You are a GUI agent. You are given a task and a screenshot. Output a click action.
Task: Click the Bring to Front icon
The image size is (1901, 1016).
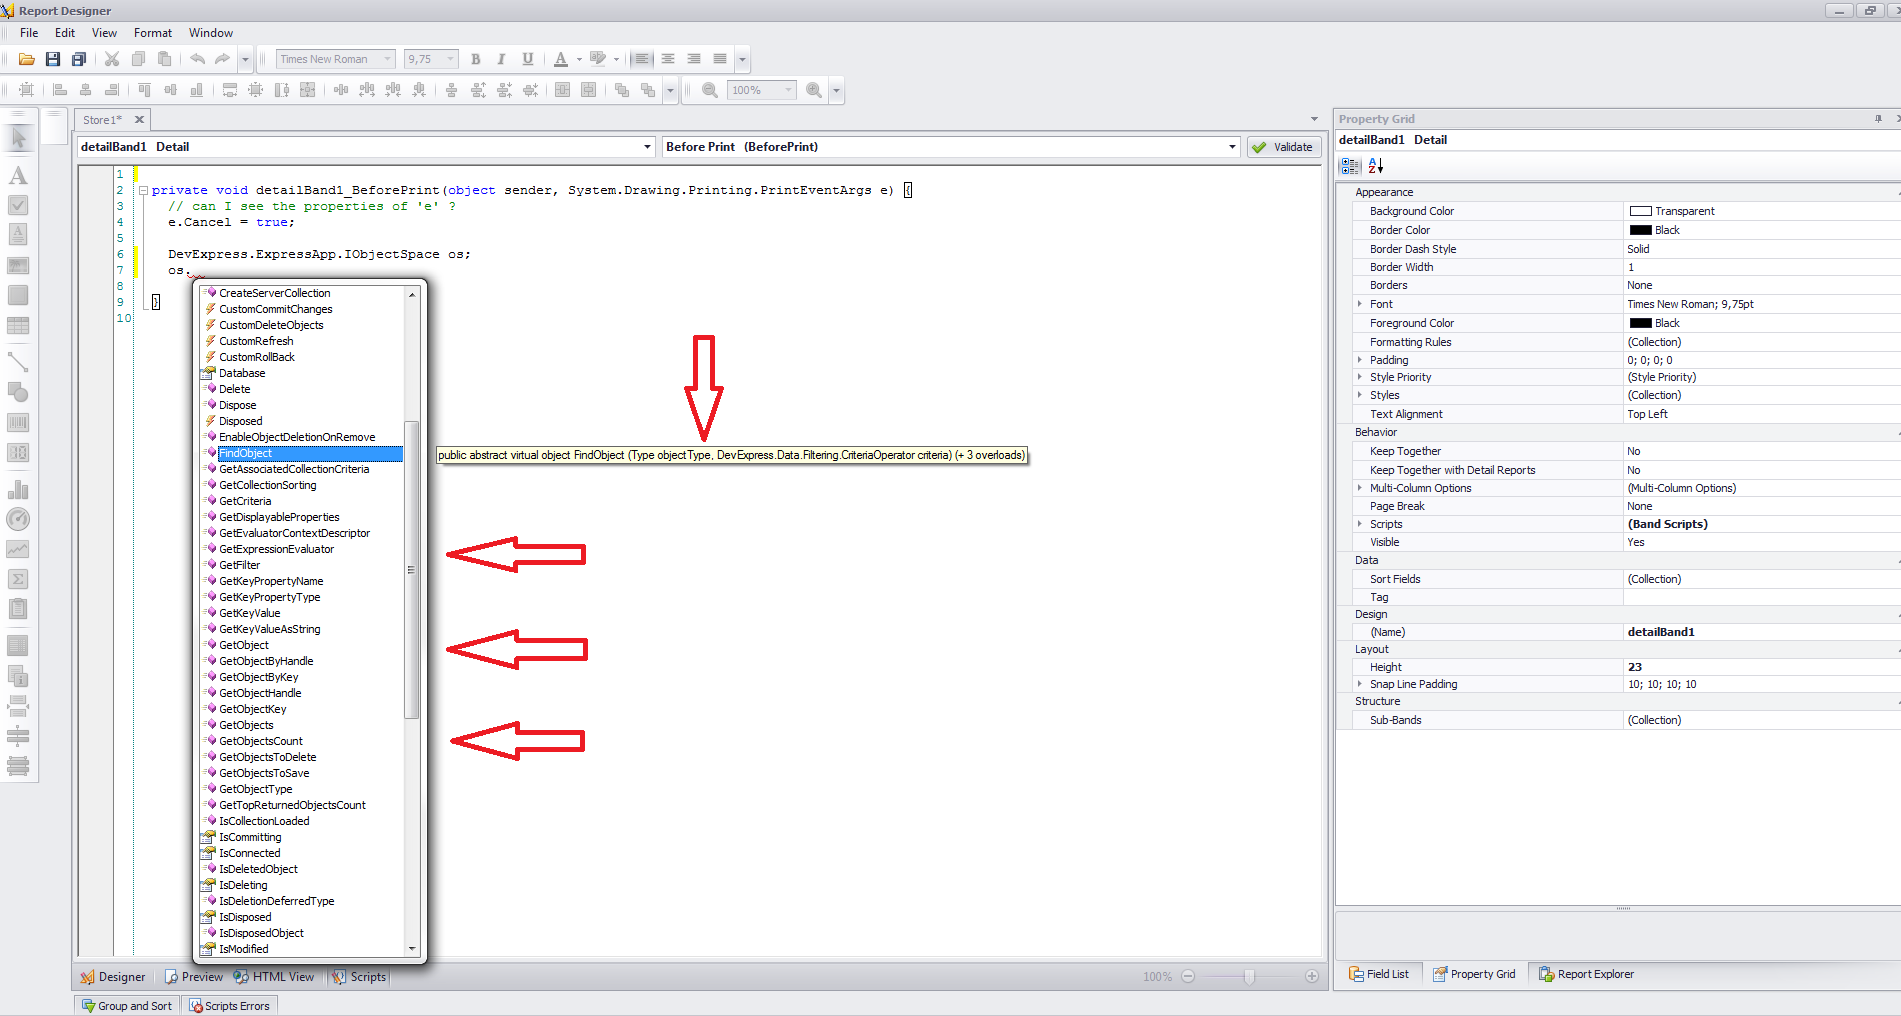tap(622, 90)
